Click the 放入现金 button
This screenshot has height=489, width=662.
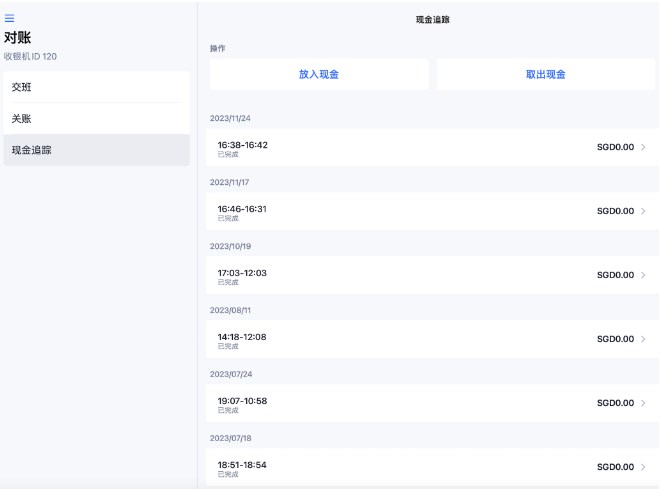tap(319, 74)
